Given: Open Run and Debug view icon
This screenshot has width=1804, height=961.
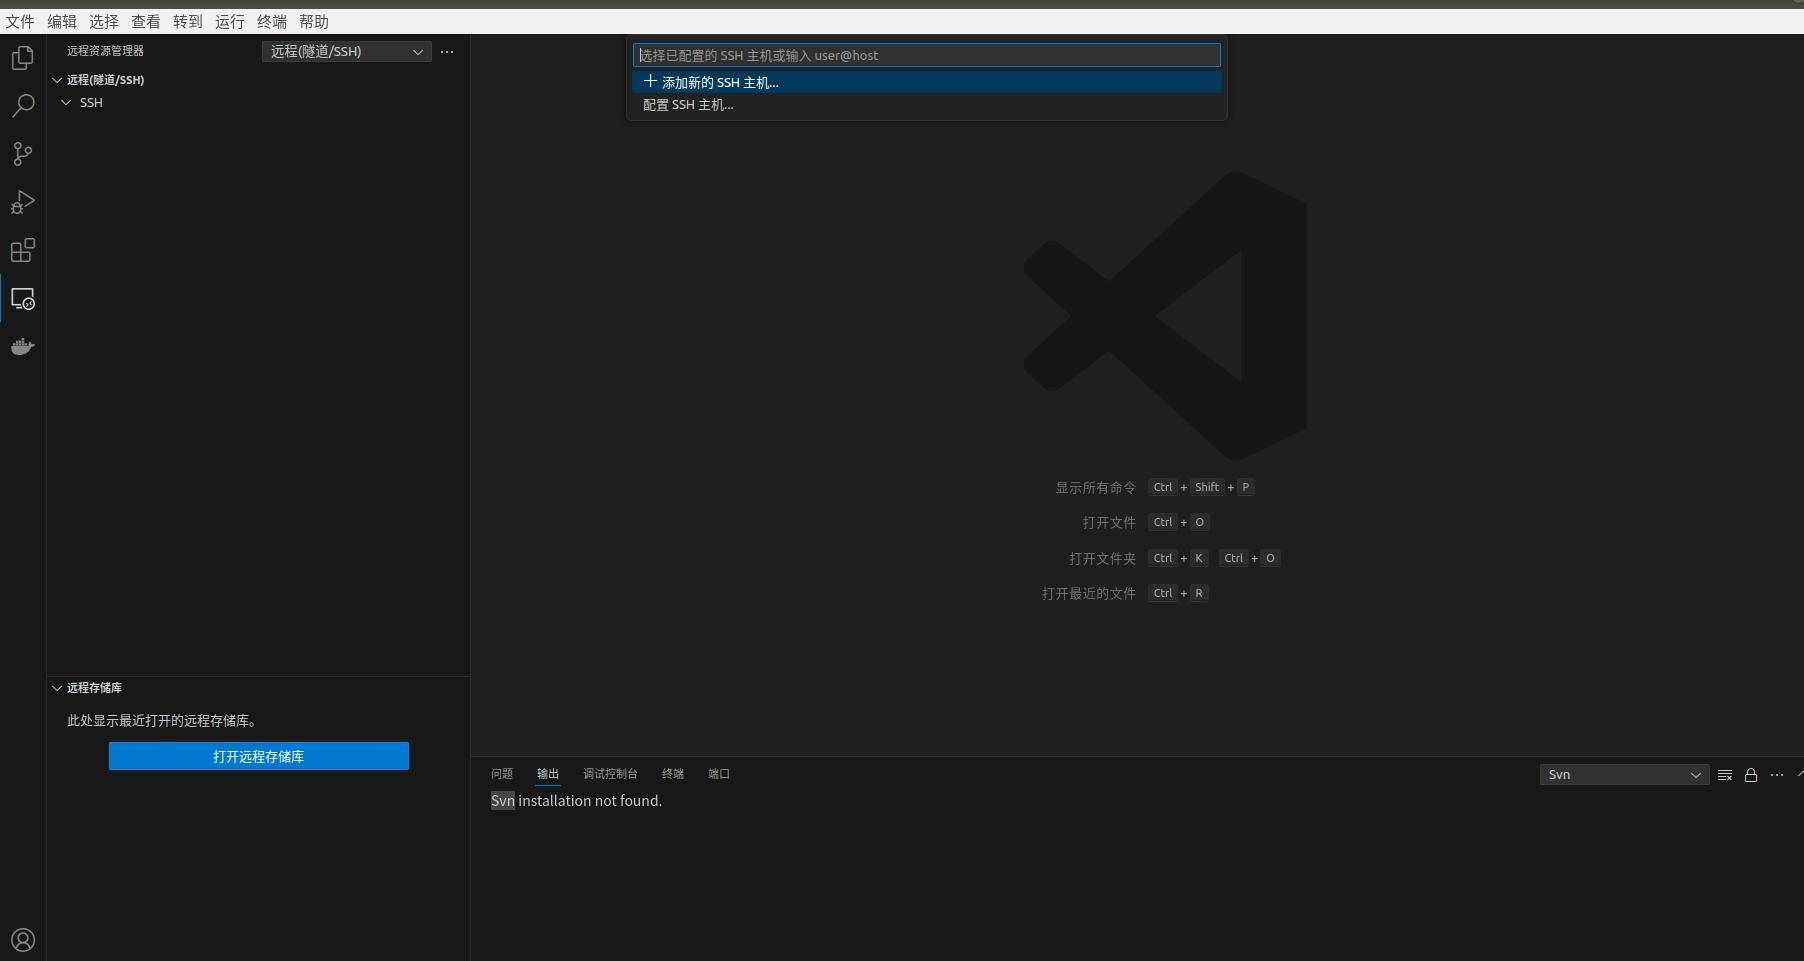Looking at the screenshot, I should [22, 202].
